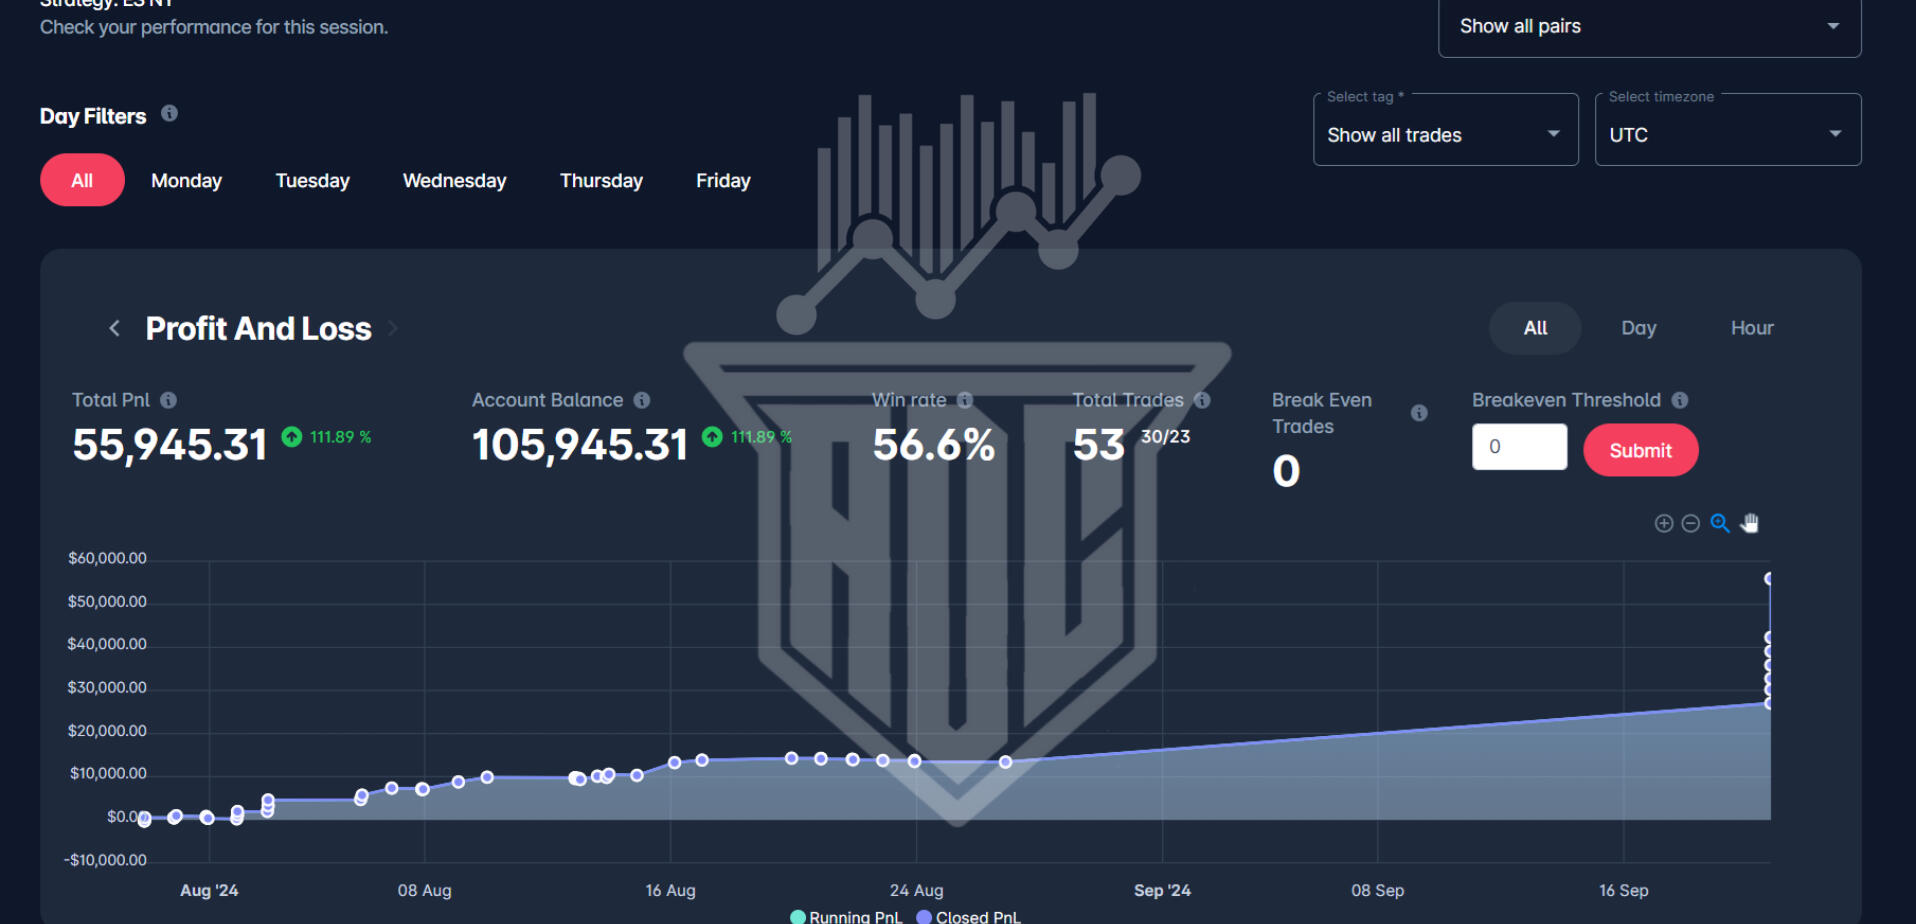Screen dimensions: 1916x924
Task: Select the All day filter
Action: click(x=82, y=180)
